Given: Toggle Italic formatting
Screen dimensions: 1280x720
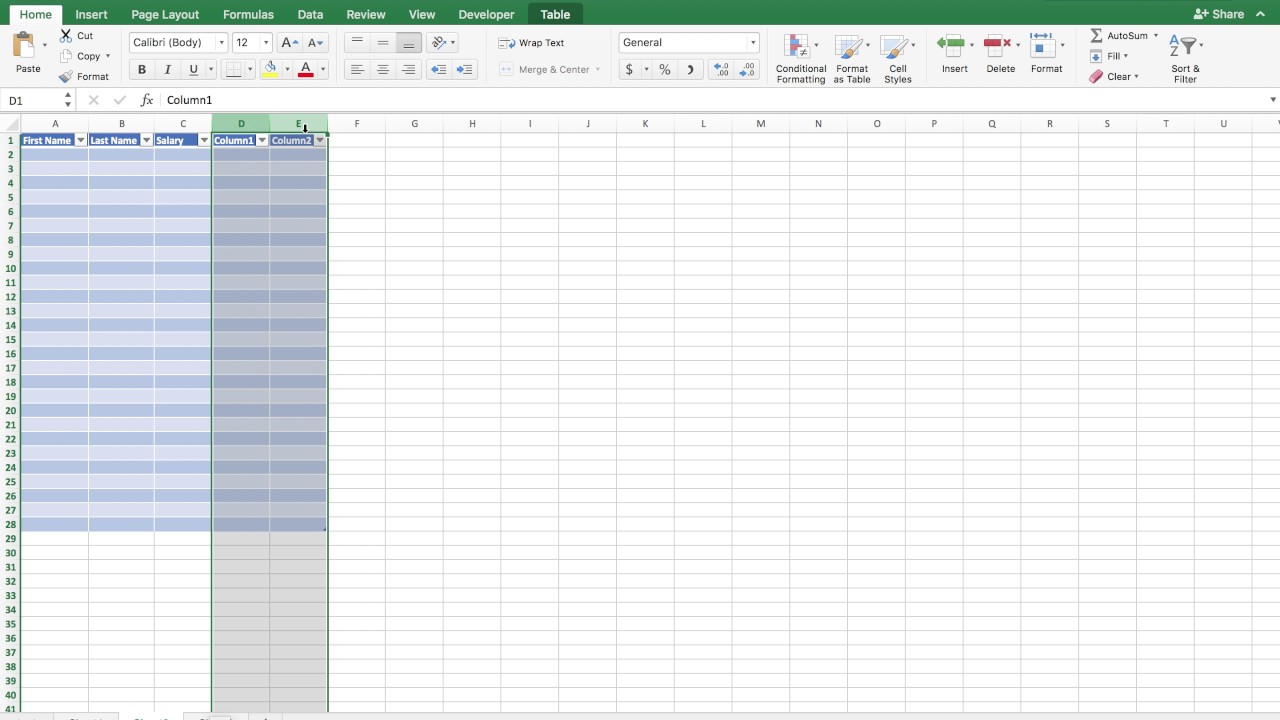Looking at the screenshot, I should (167, 70).
